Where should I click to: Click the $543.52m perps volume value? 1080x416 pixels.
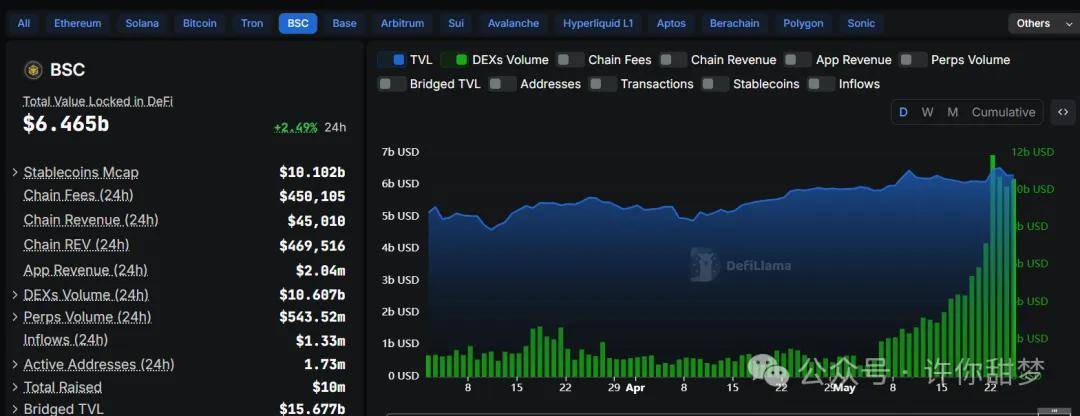312,318
